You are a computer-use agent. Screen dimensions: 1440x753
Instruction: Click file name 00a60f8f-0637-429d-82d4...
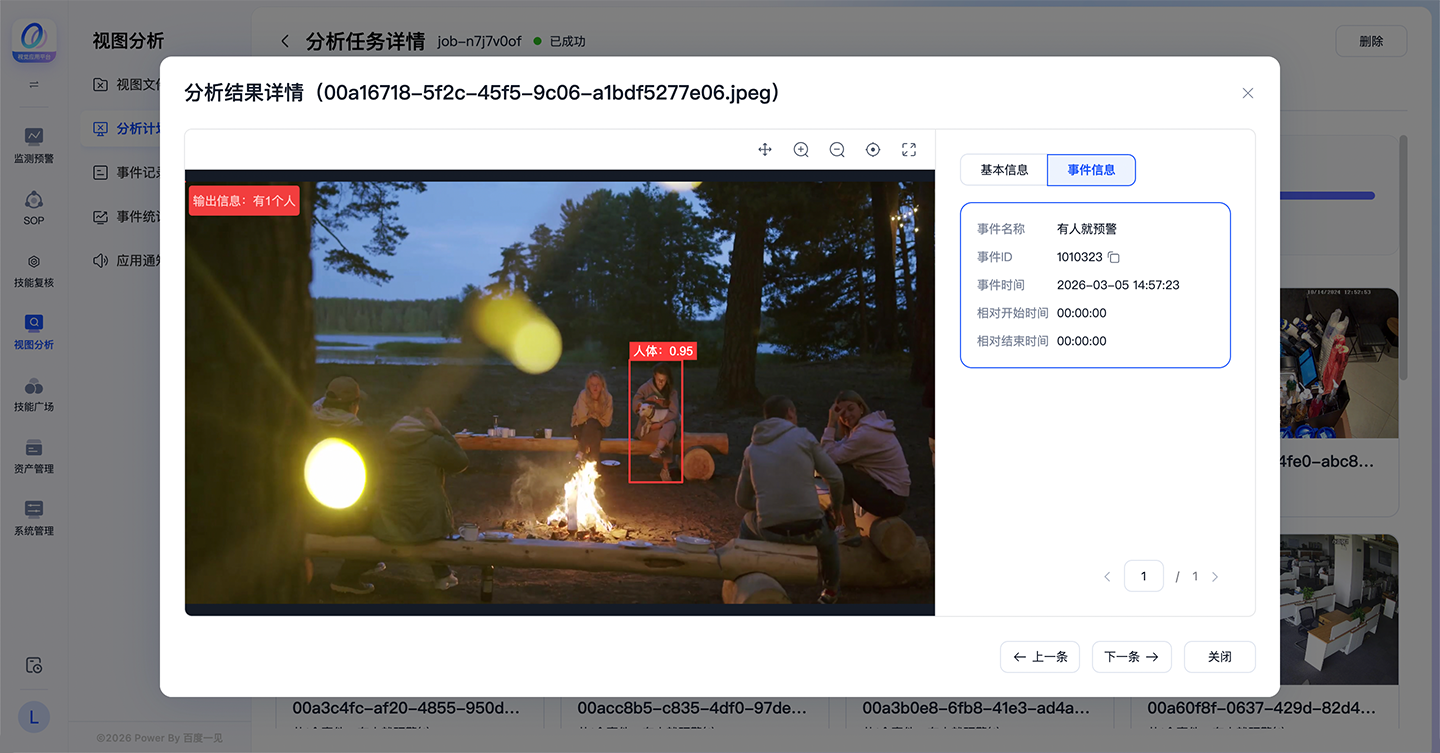[1262, 708]
